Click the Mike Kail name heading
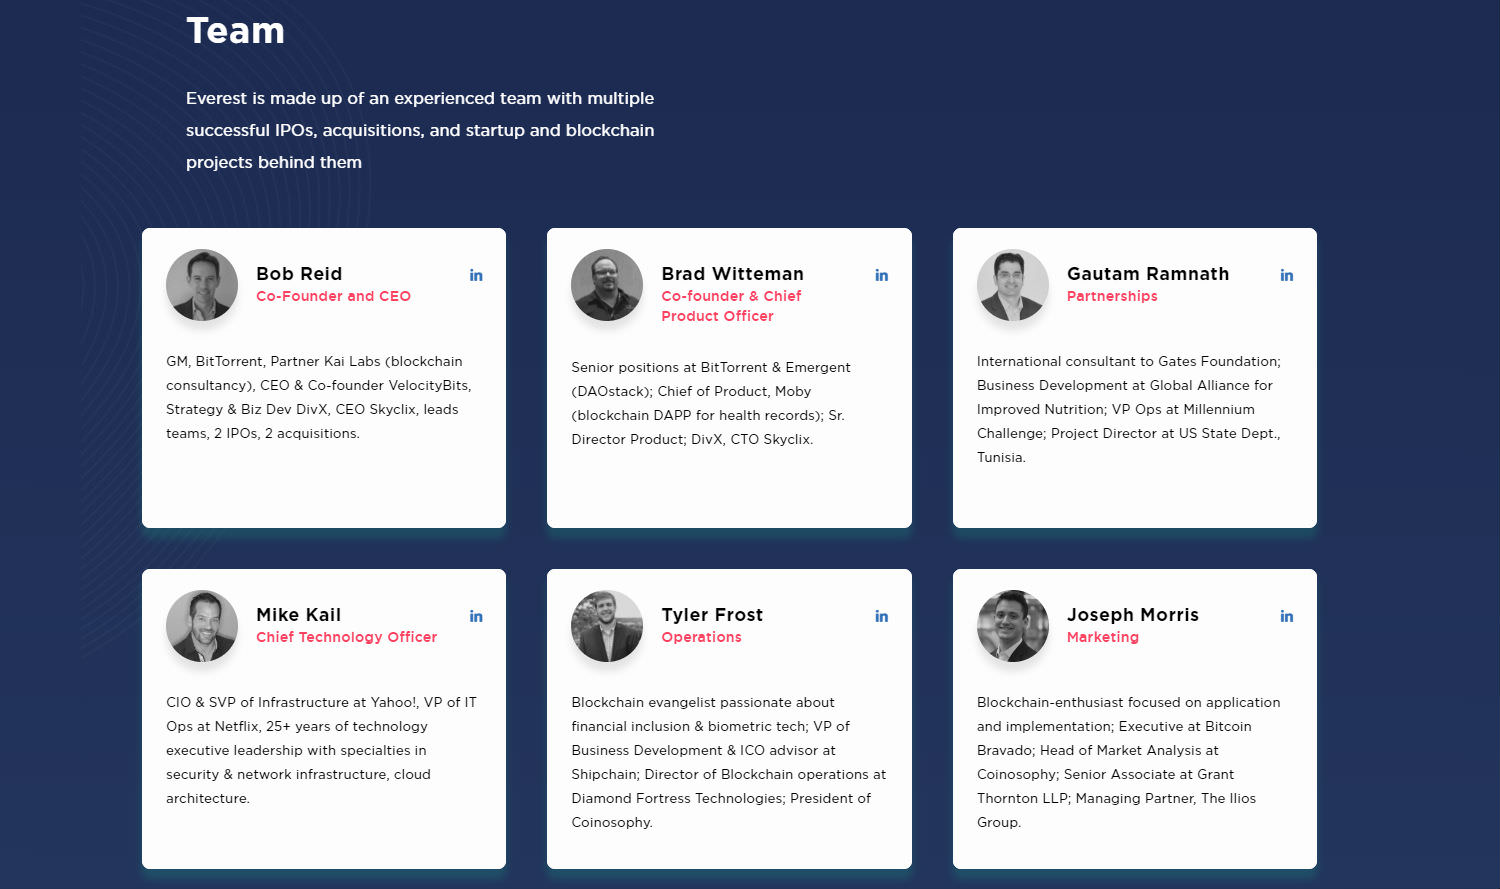 [x=298, y=615]
